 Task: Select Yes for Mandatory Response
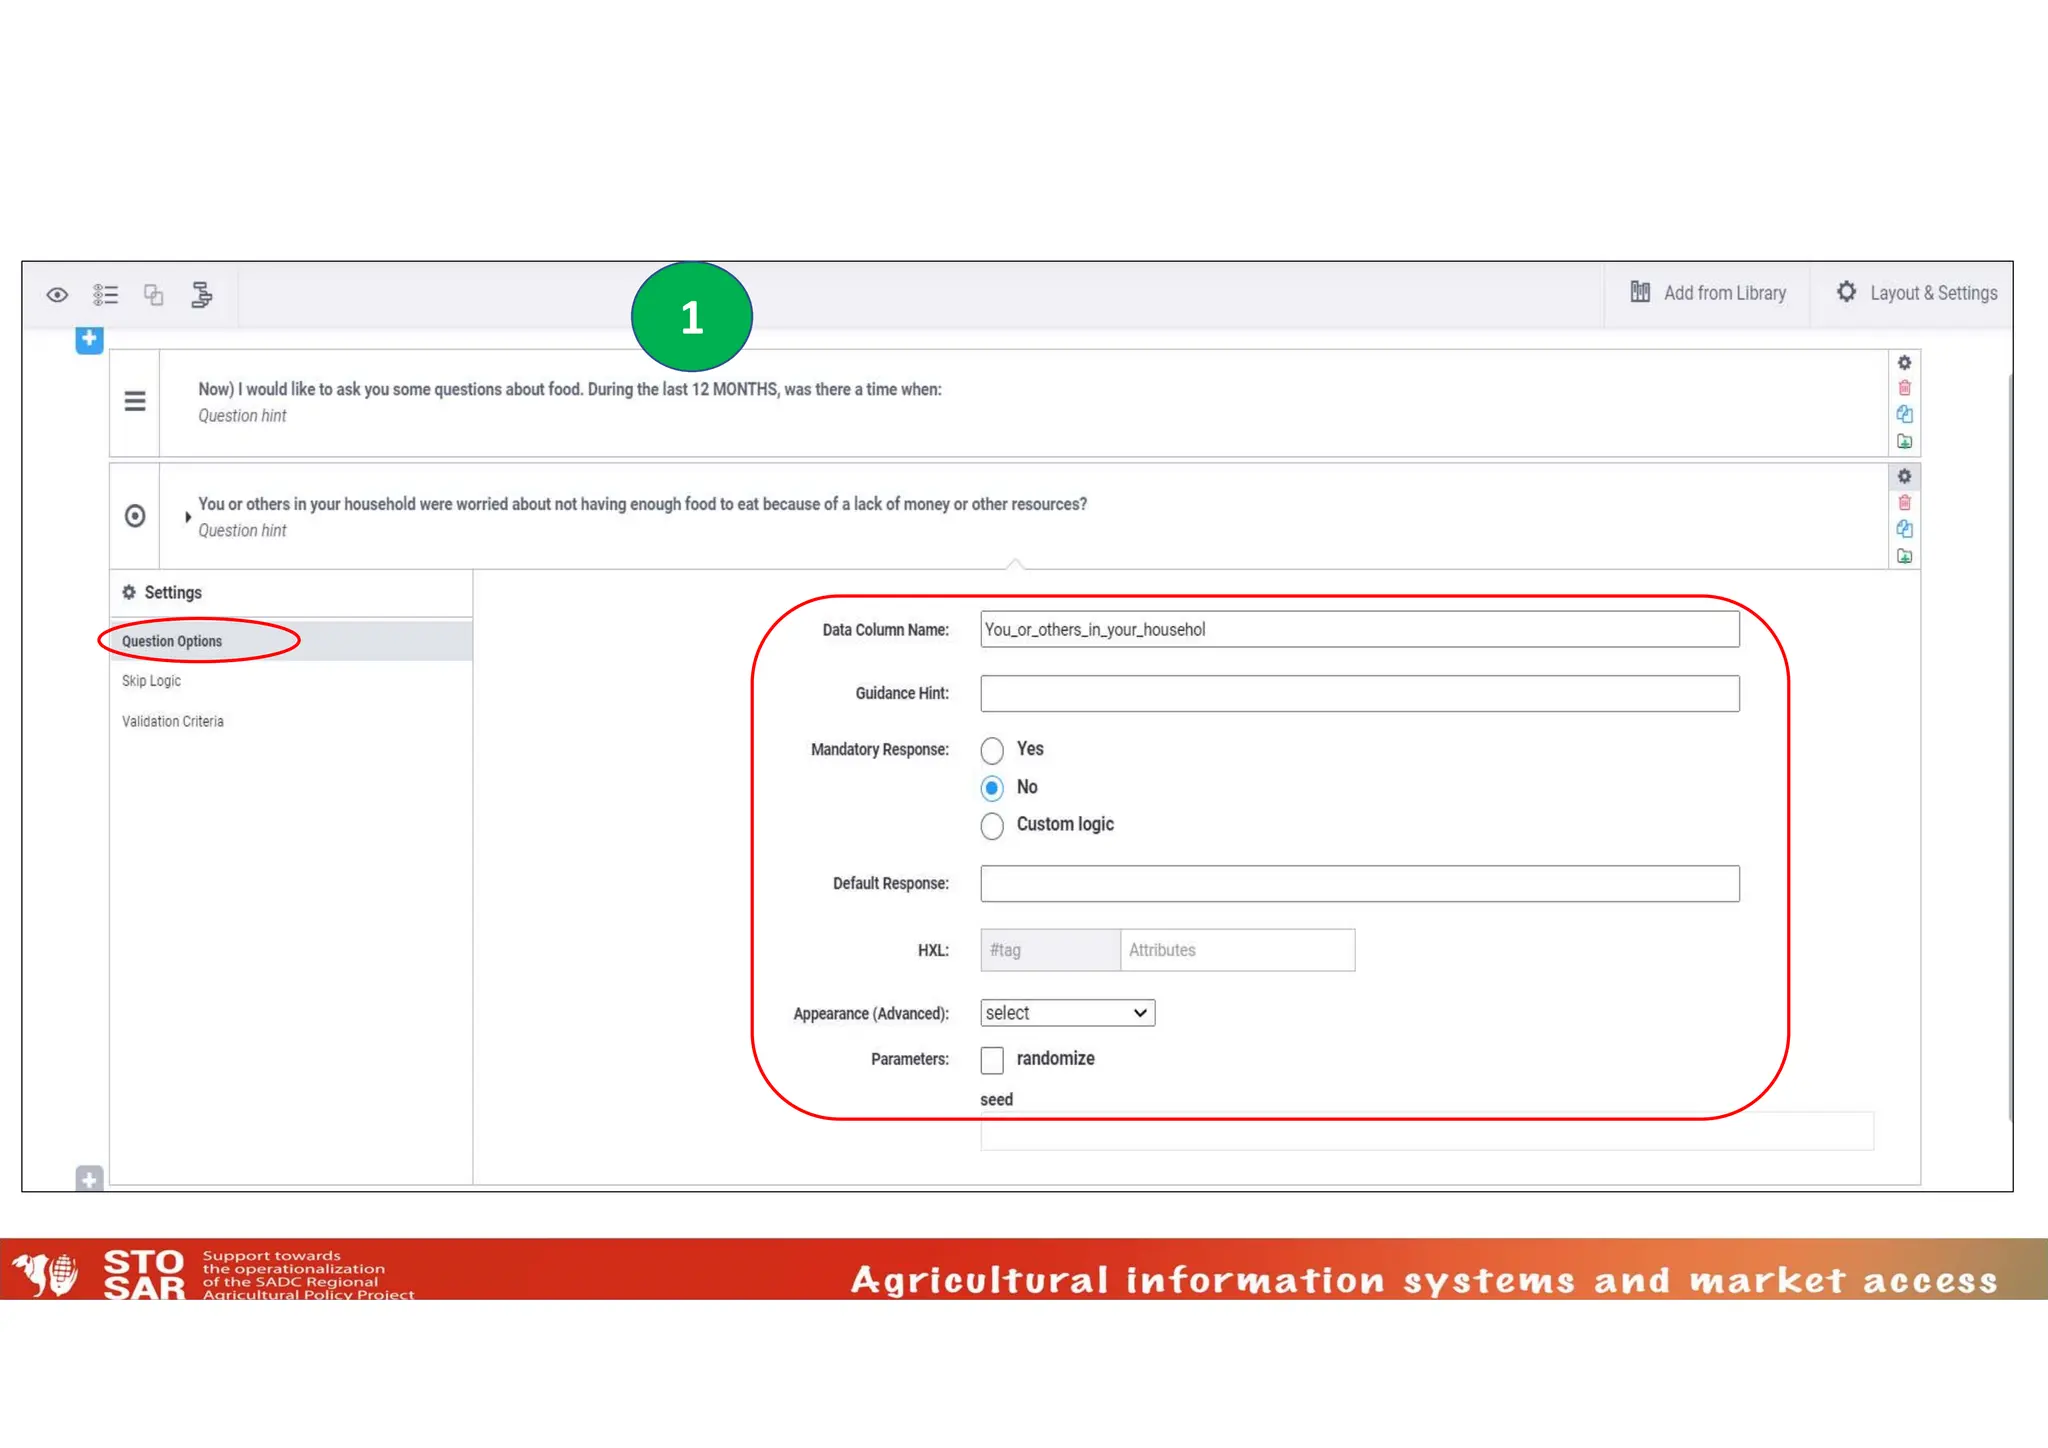point(992,750)
